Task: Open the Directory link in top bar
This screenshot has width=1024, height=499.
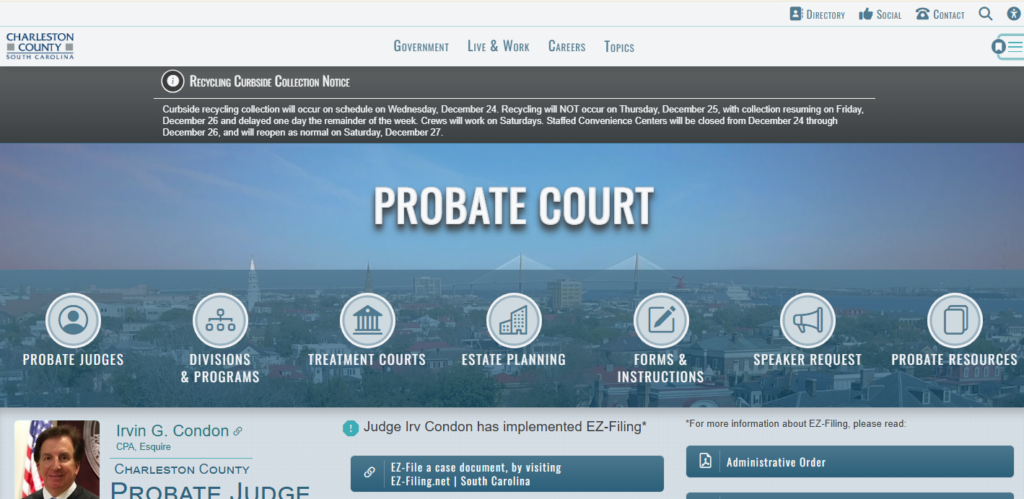Action: point(817,14)
